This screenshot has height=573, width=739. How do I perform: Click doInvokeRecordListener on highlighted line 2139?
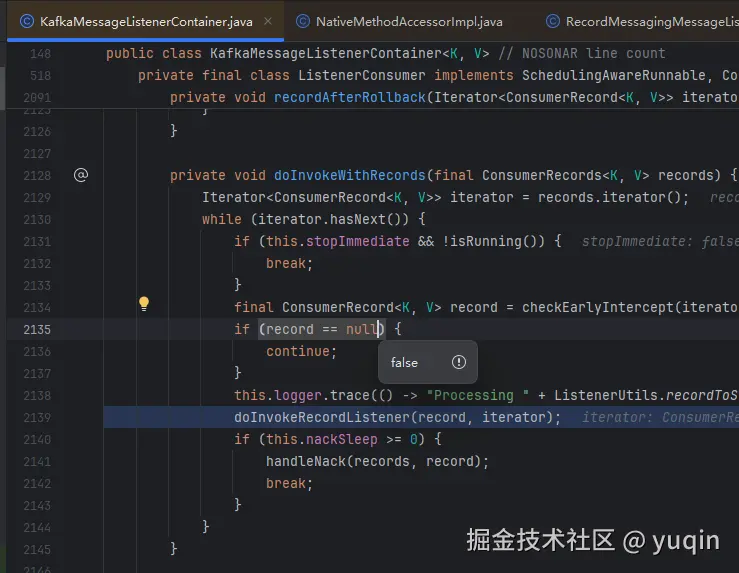[322, 417]
